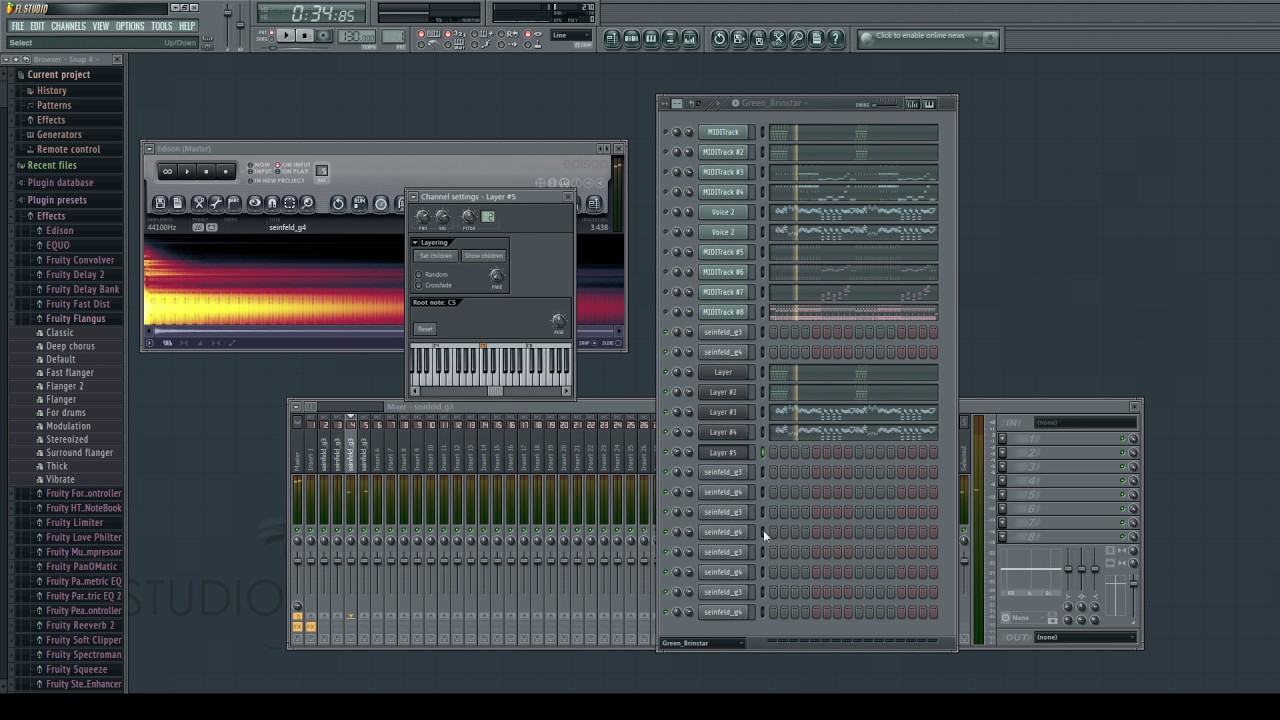Click the Edison undo icon
The image size is (1280, 720).
[x=338, y=203]
